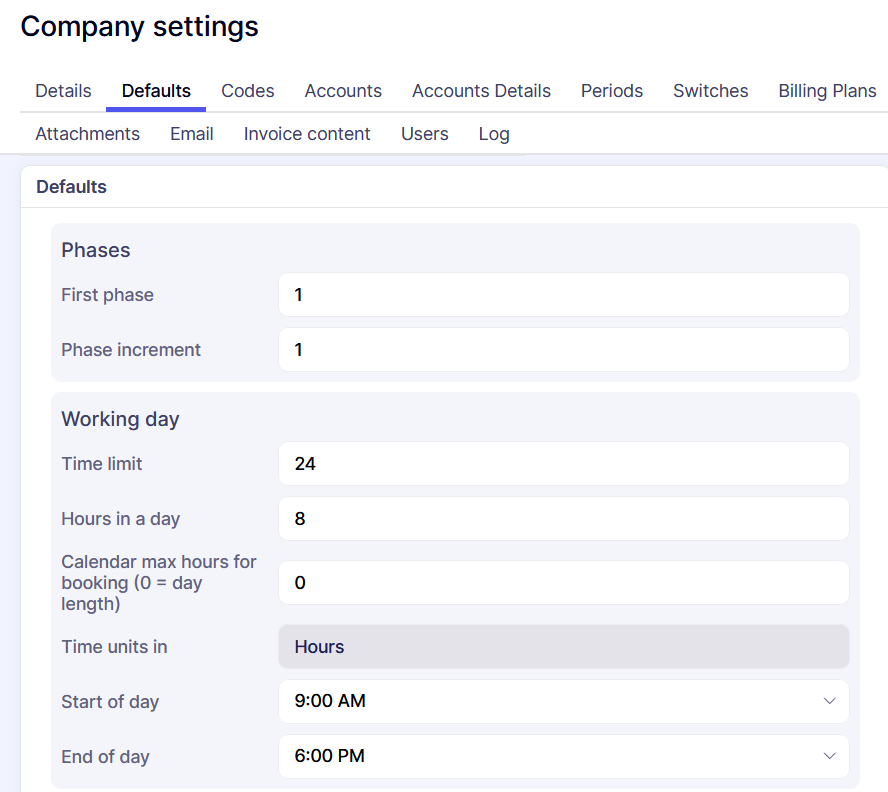
Task: Focus the Time limit field
Action: (x=563, y=464)
